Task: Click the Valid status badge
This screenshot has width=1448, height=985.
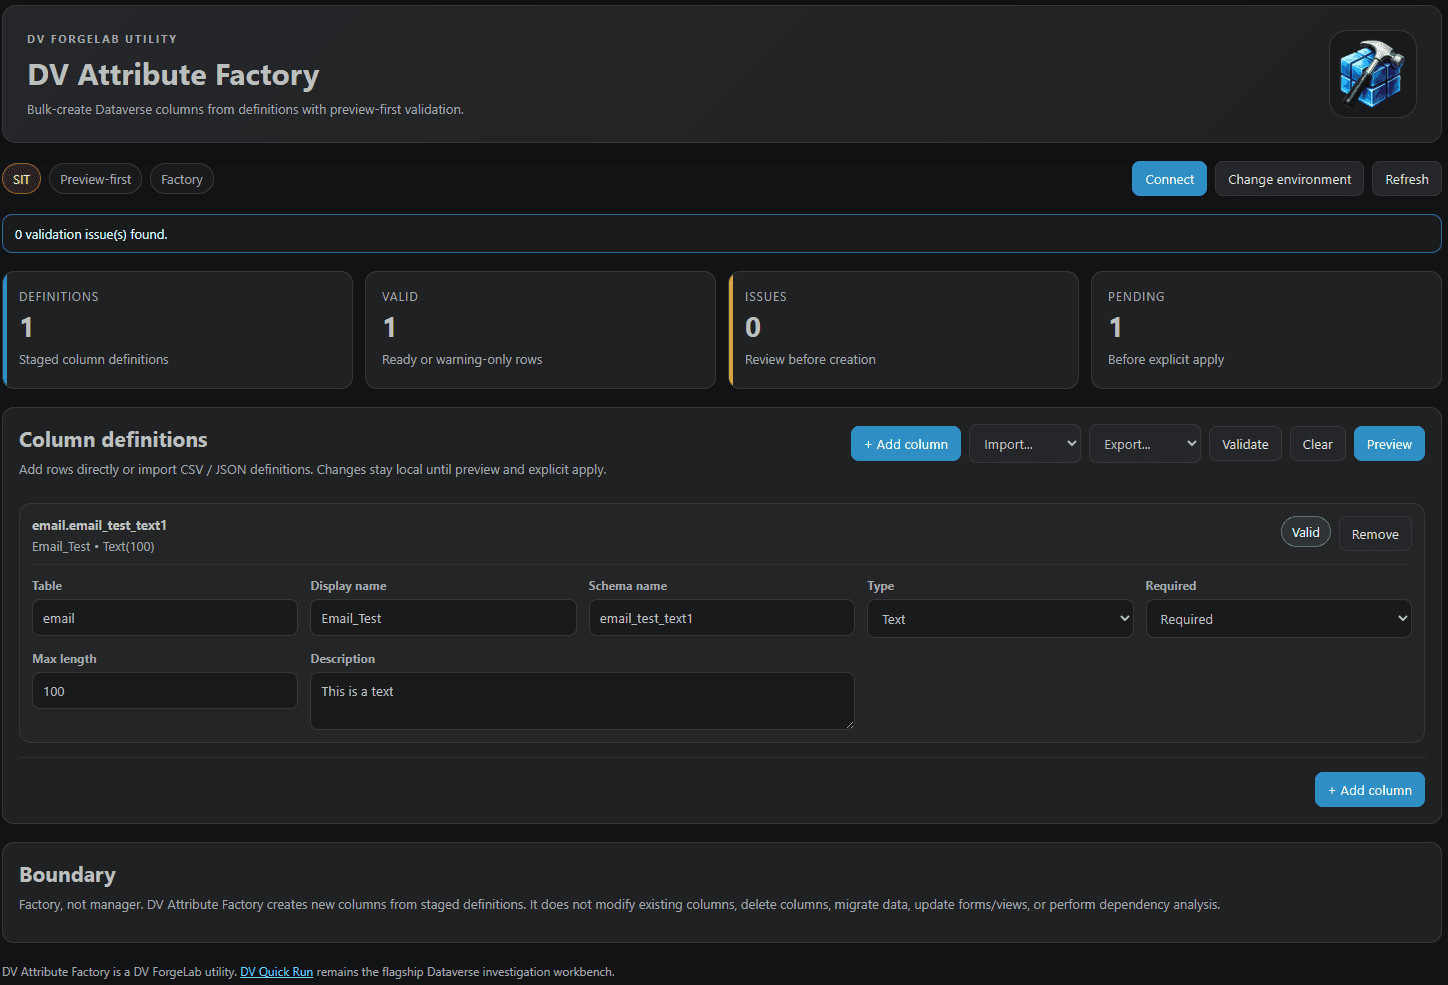Action: click(1305, 532)
